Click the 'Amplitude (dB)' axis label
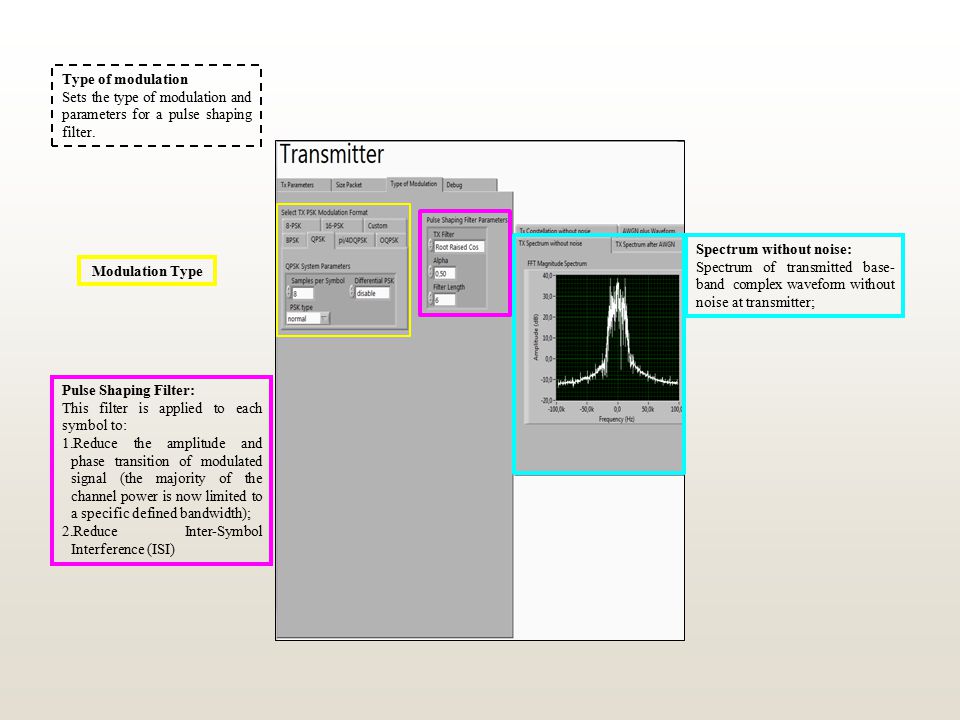Image resolution: width=960 pixels, height=720 pixels. [x=536, y=337]
